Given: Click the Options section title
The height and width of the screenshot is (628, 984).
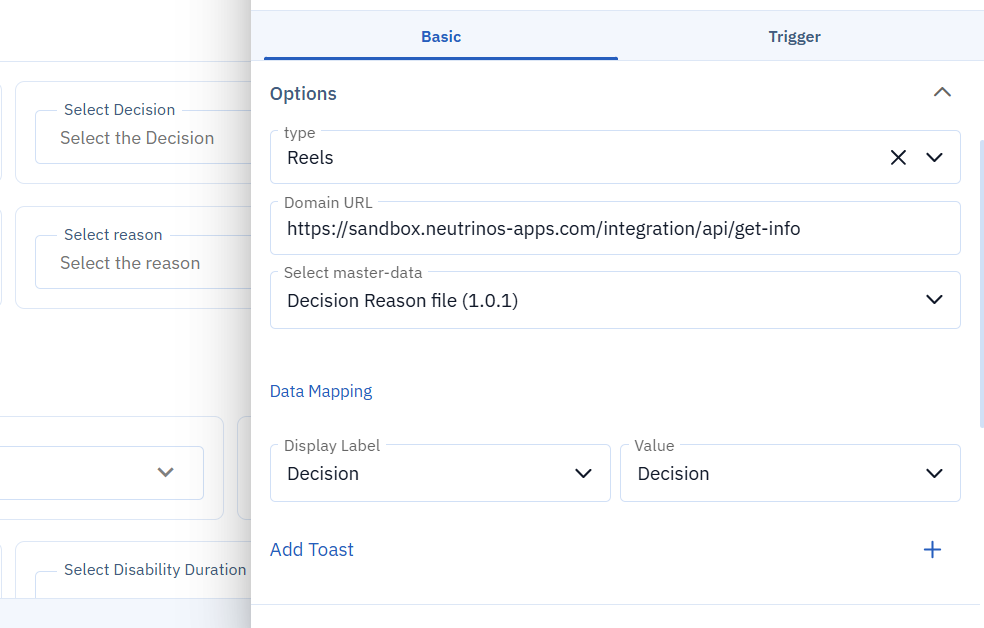Looking at the screenshot, I should click(303, 93).
